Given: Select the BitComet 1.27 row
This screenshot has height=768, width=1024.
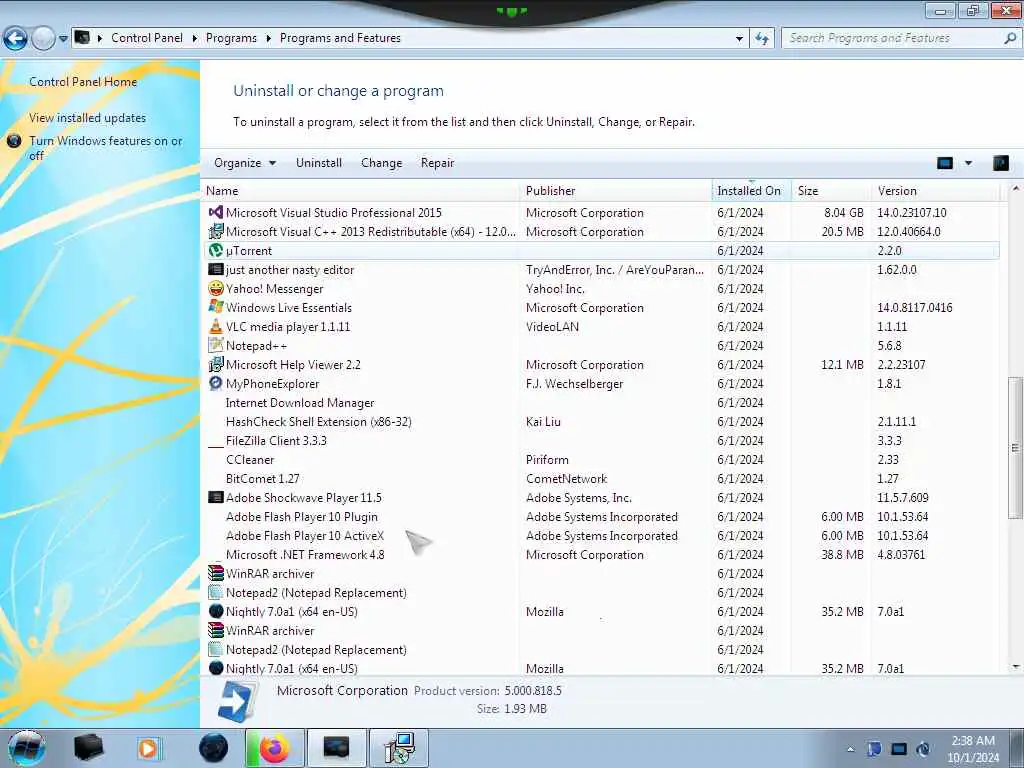Looking at the screenshot, I should (601, 478).
